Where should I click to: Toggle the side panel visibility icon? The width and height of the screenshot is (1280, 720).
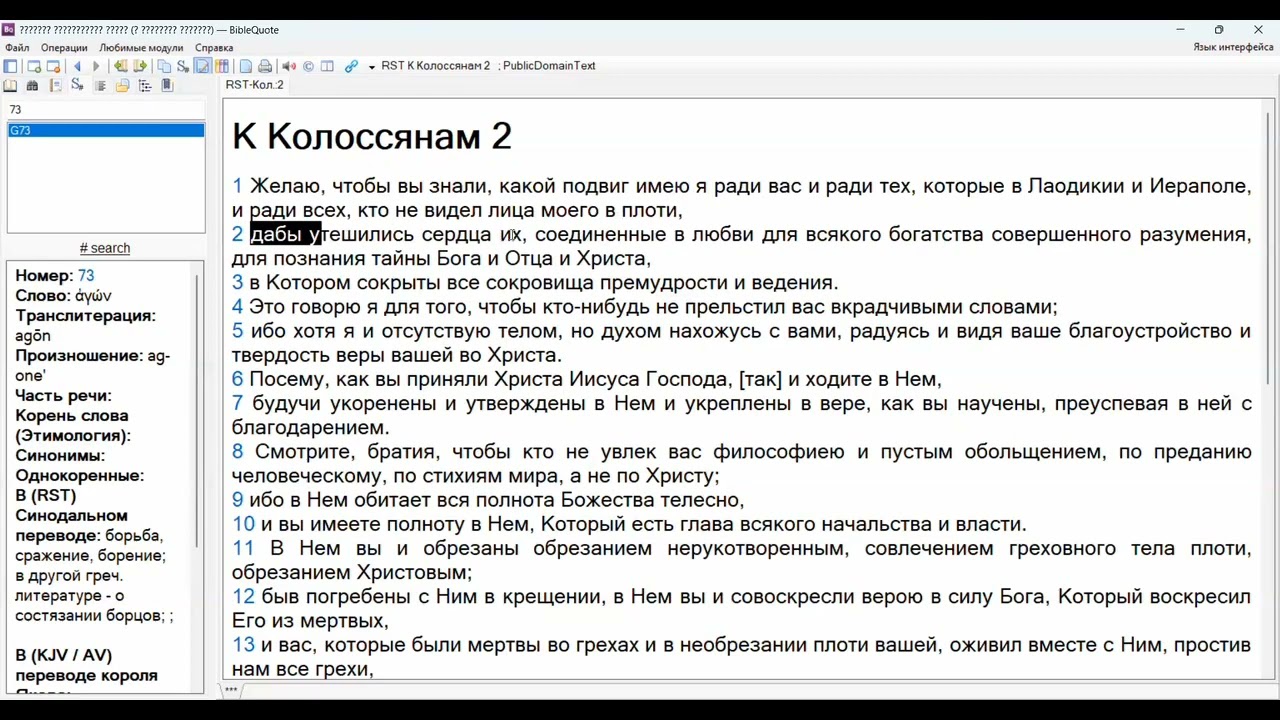click(10, 66)
